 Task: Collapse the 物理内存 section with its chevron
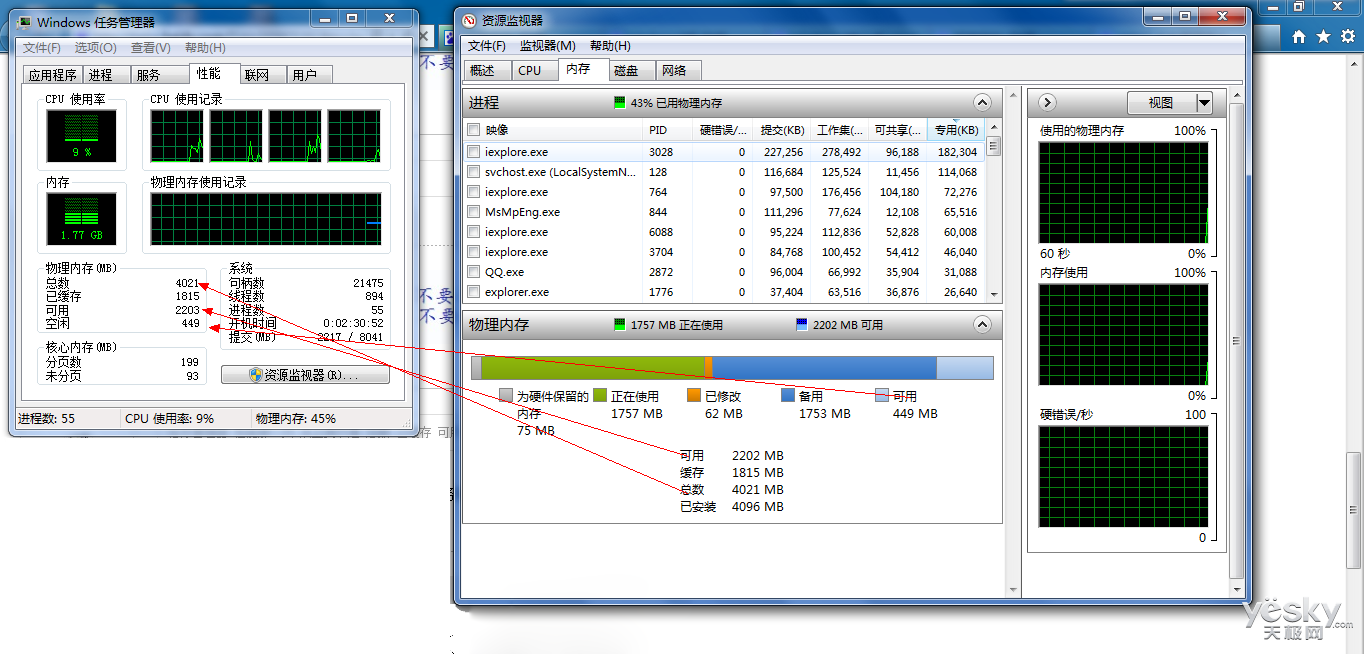click(982, 325)
